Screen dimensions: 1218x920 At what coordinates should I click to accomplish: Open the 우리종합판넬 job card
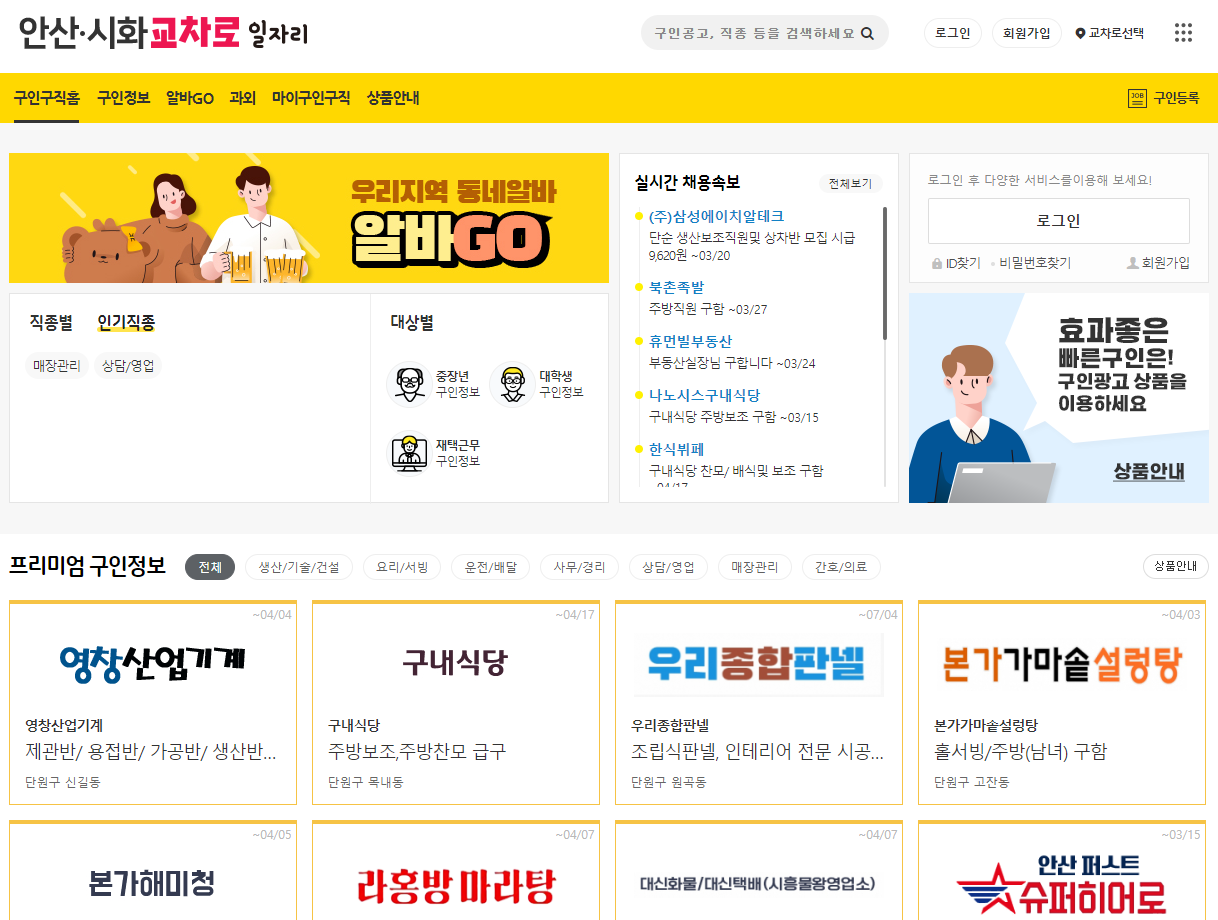point(759,702)
